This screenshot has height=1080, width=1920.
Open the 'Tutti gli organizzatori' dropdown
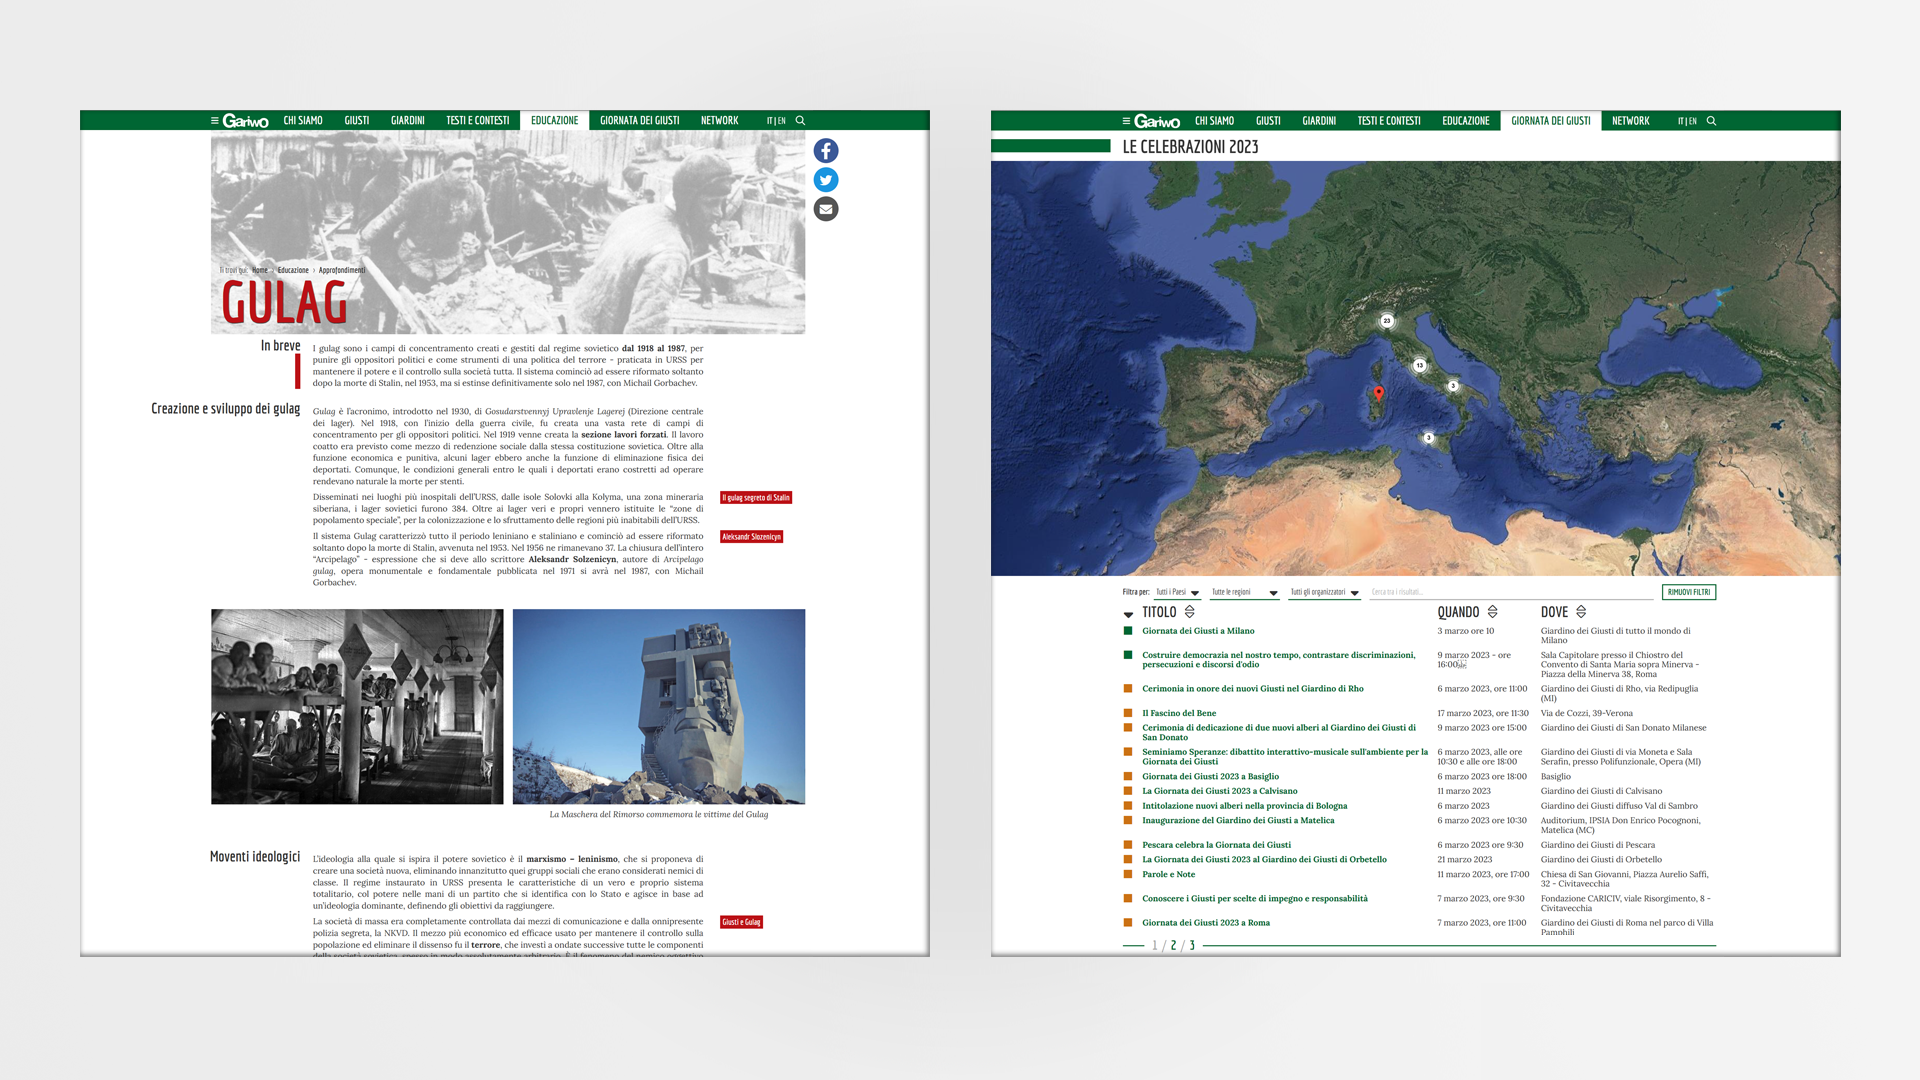click(1325, 593)
